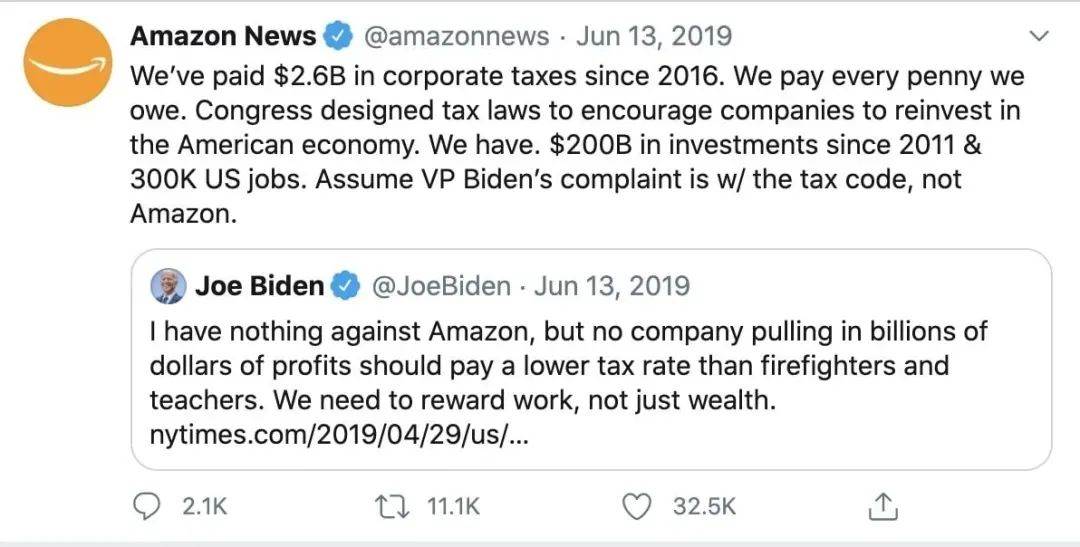
Task: Click Joe Biden verified badge
Action: click(x=346, y=285)
